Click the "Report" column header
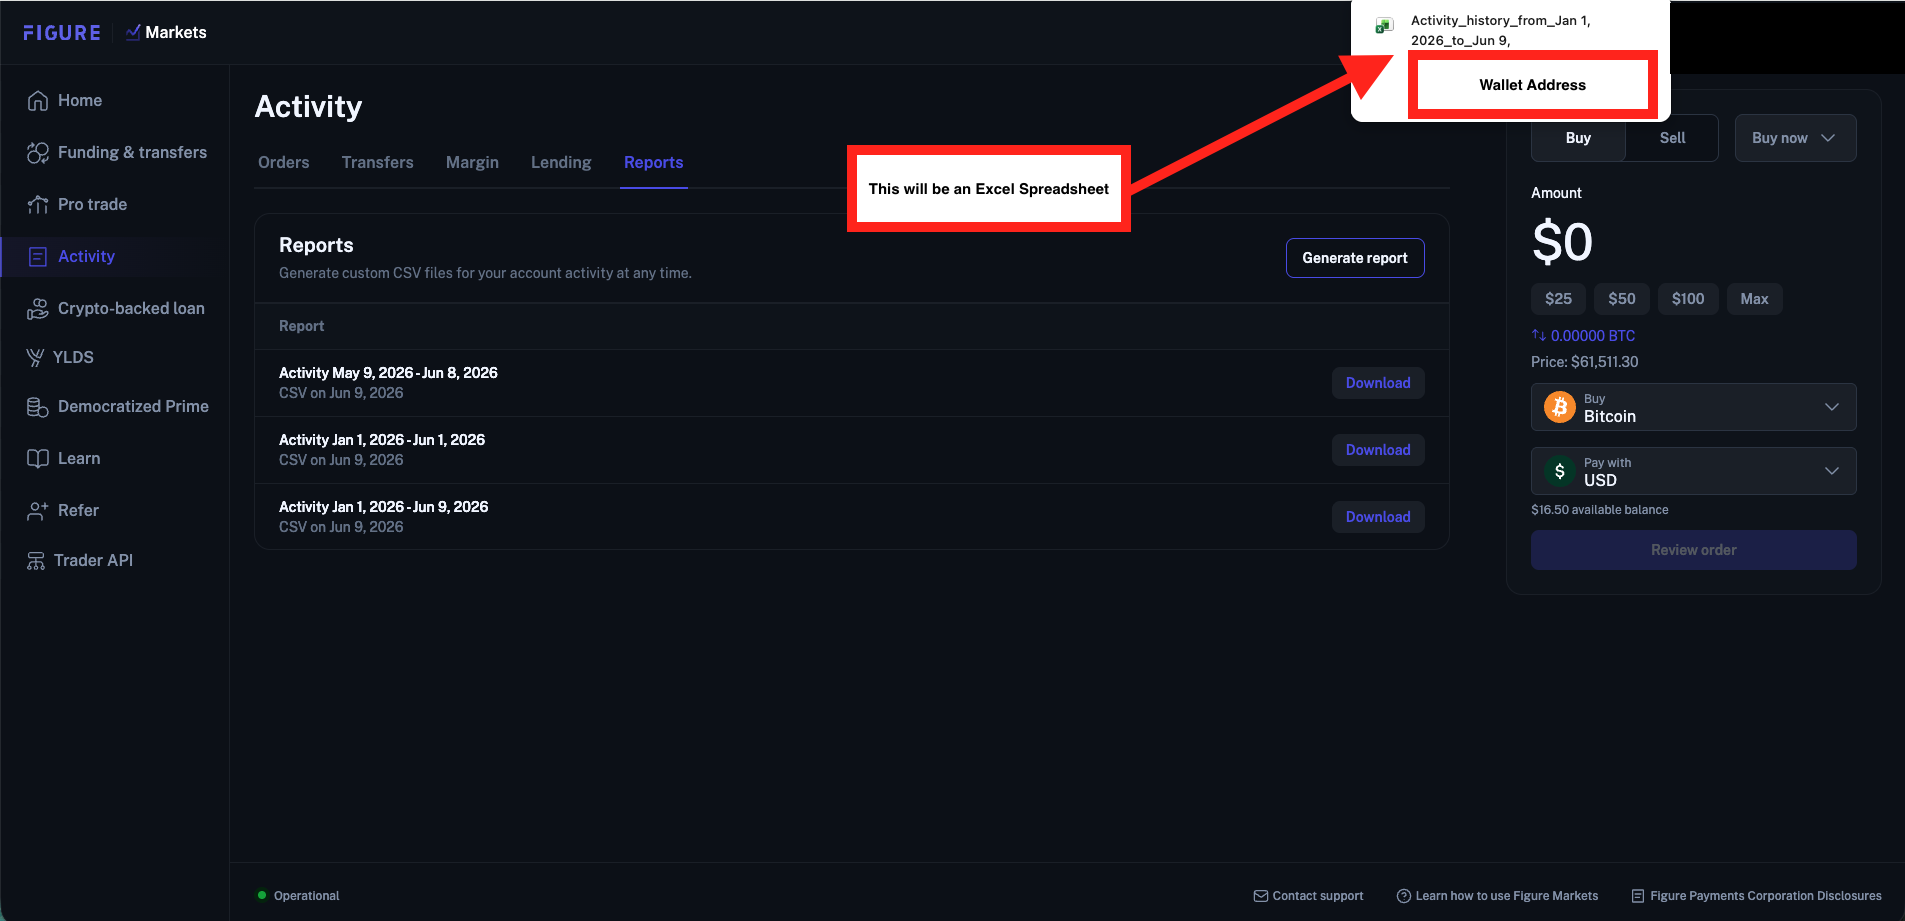The height and width of the screenshot is (921, 1905). point(302,326)
